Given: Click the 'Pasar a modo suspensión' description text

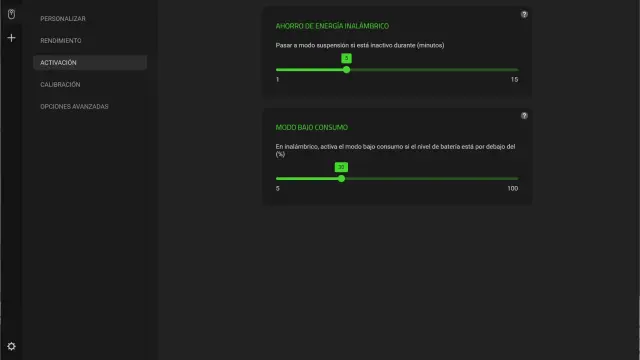Looking at the screenshot, I should (x=360, y=45).
